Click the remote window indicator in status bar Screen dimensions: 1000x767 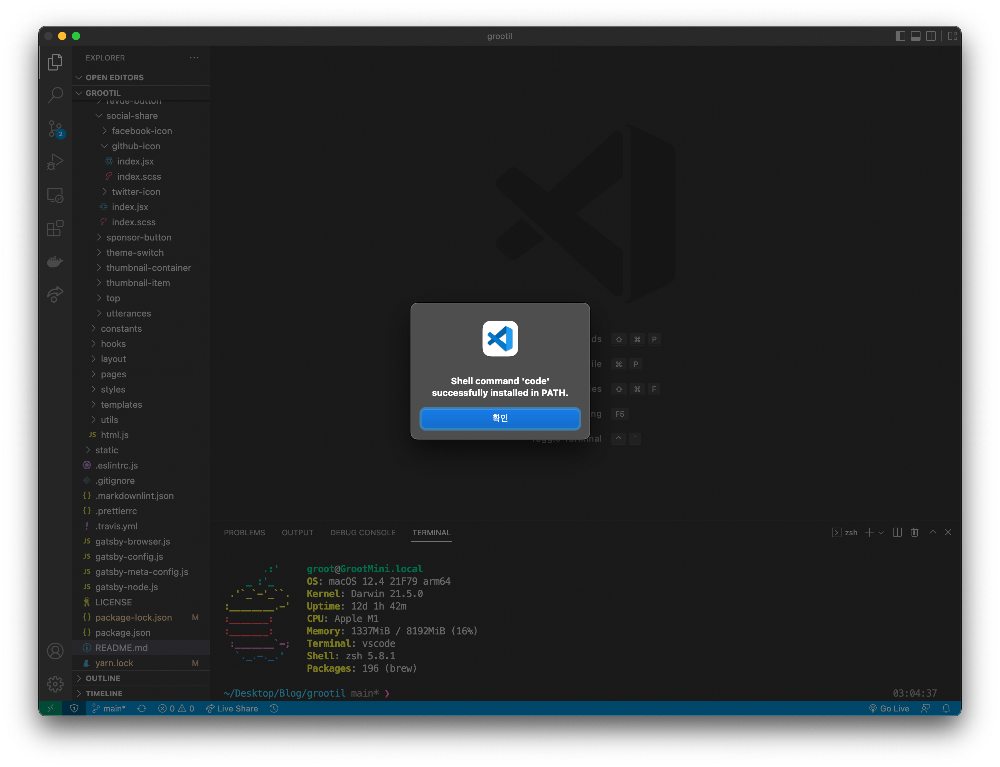tap(50, 708)
